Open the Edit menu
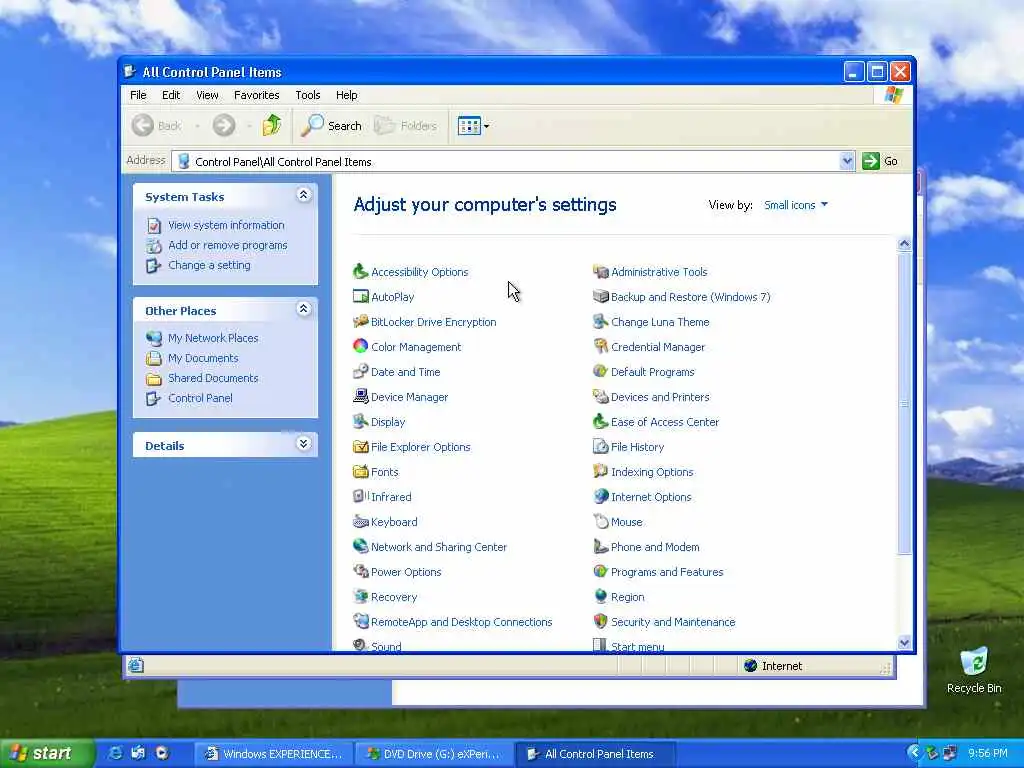 coord(171,95)
